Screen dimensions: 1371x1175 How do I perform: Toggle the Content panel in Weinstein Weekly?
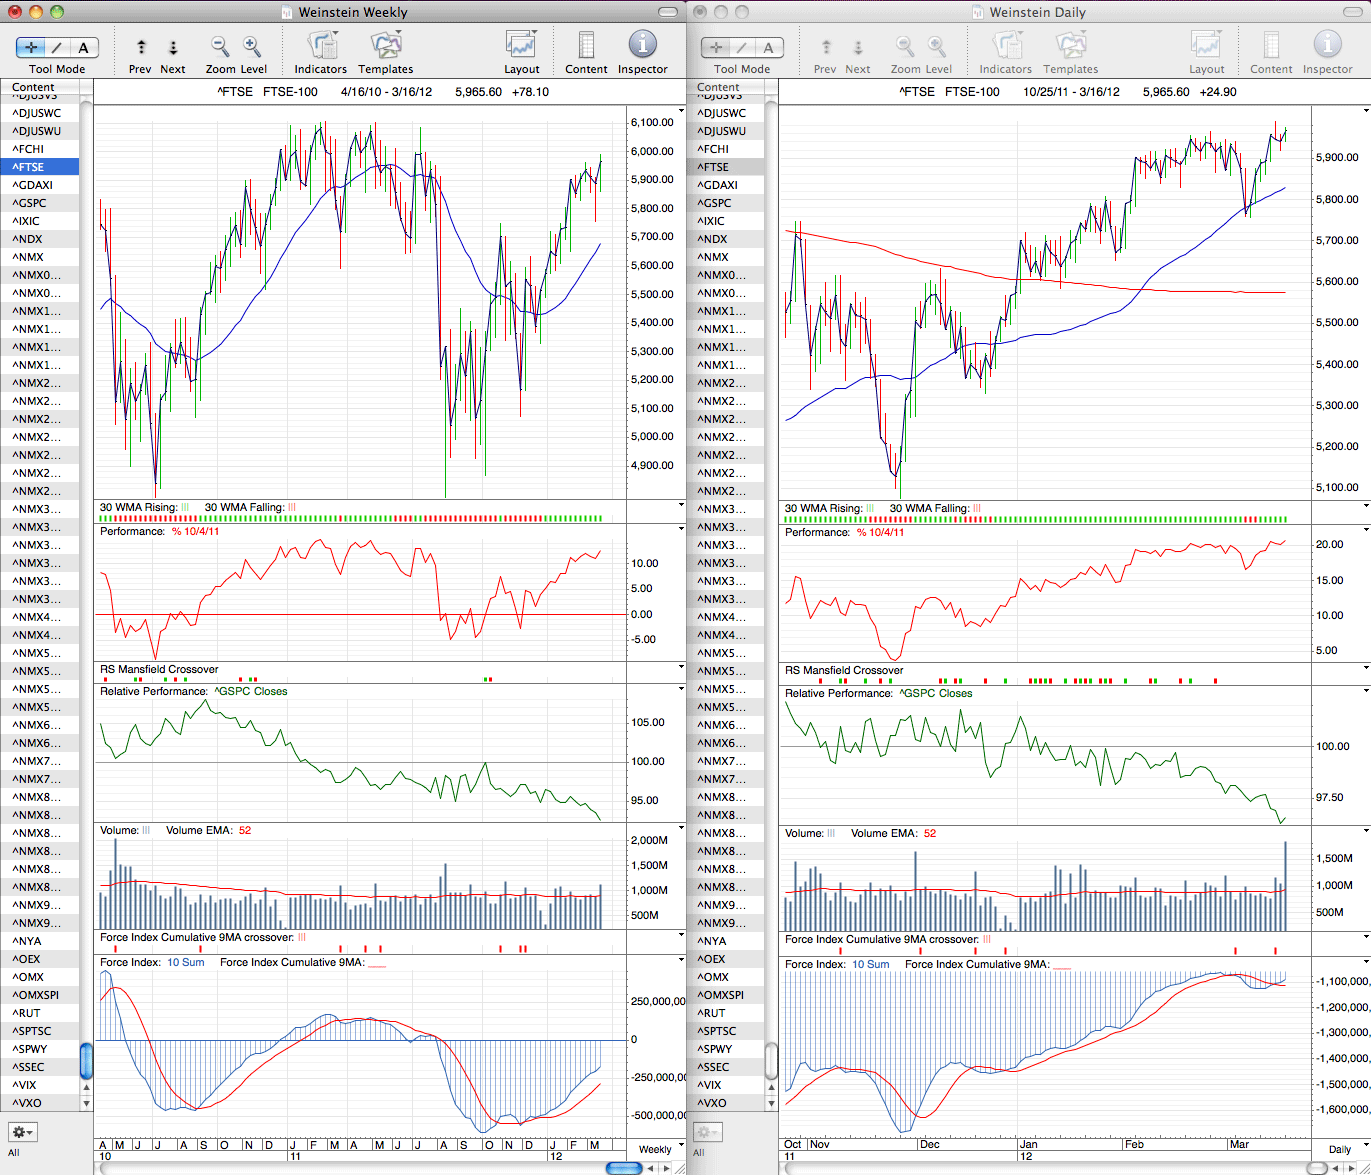pyautogui.click(x=586, y=45)
